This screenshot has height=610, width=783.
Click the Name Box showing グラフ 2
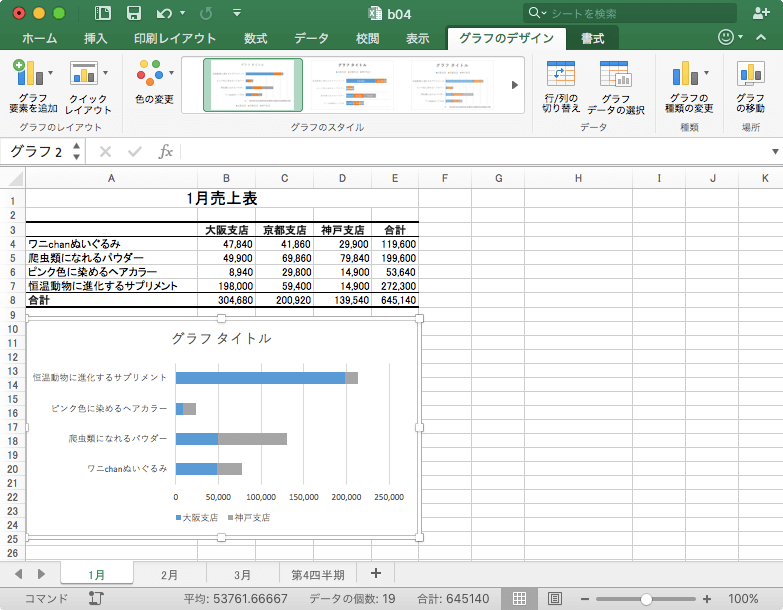click(x=36, y=151)
